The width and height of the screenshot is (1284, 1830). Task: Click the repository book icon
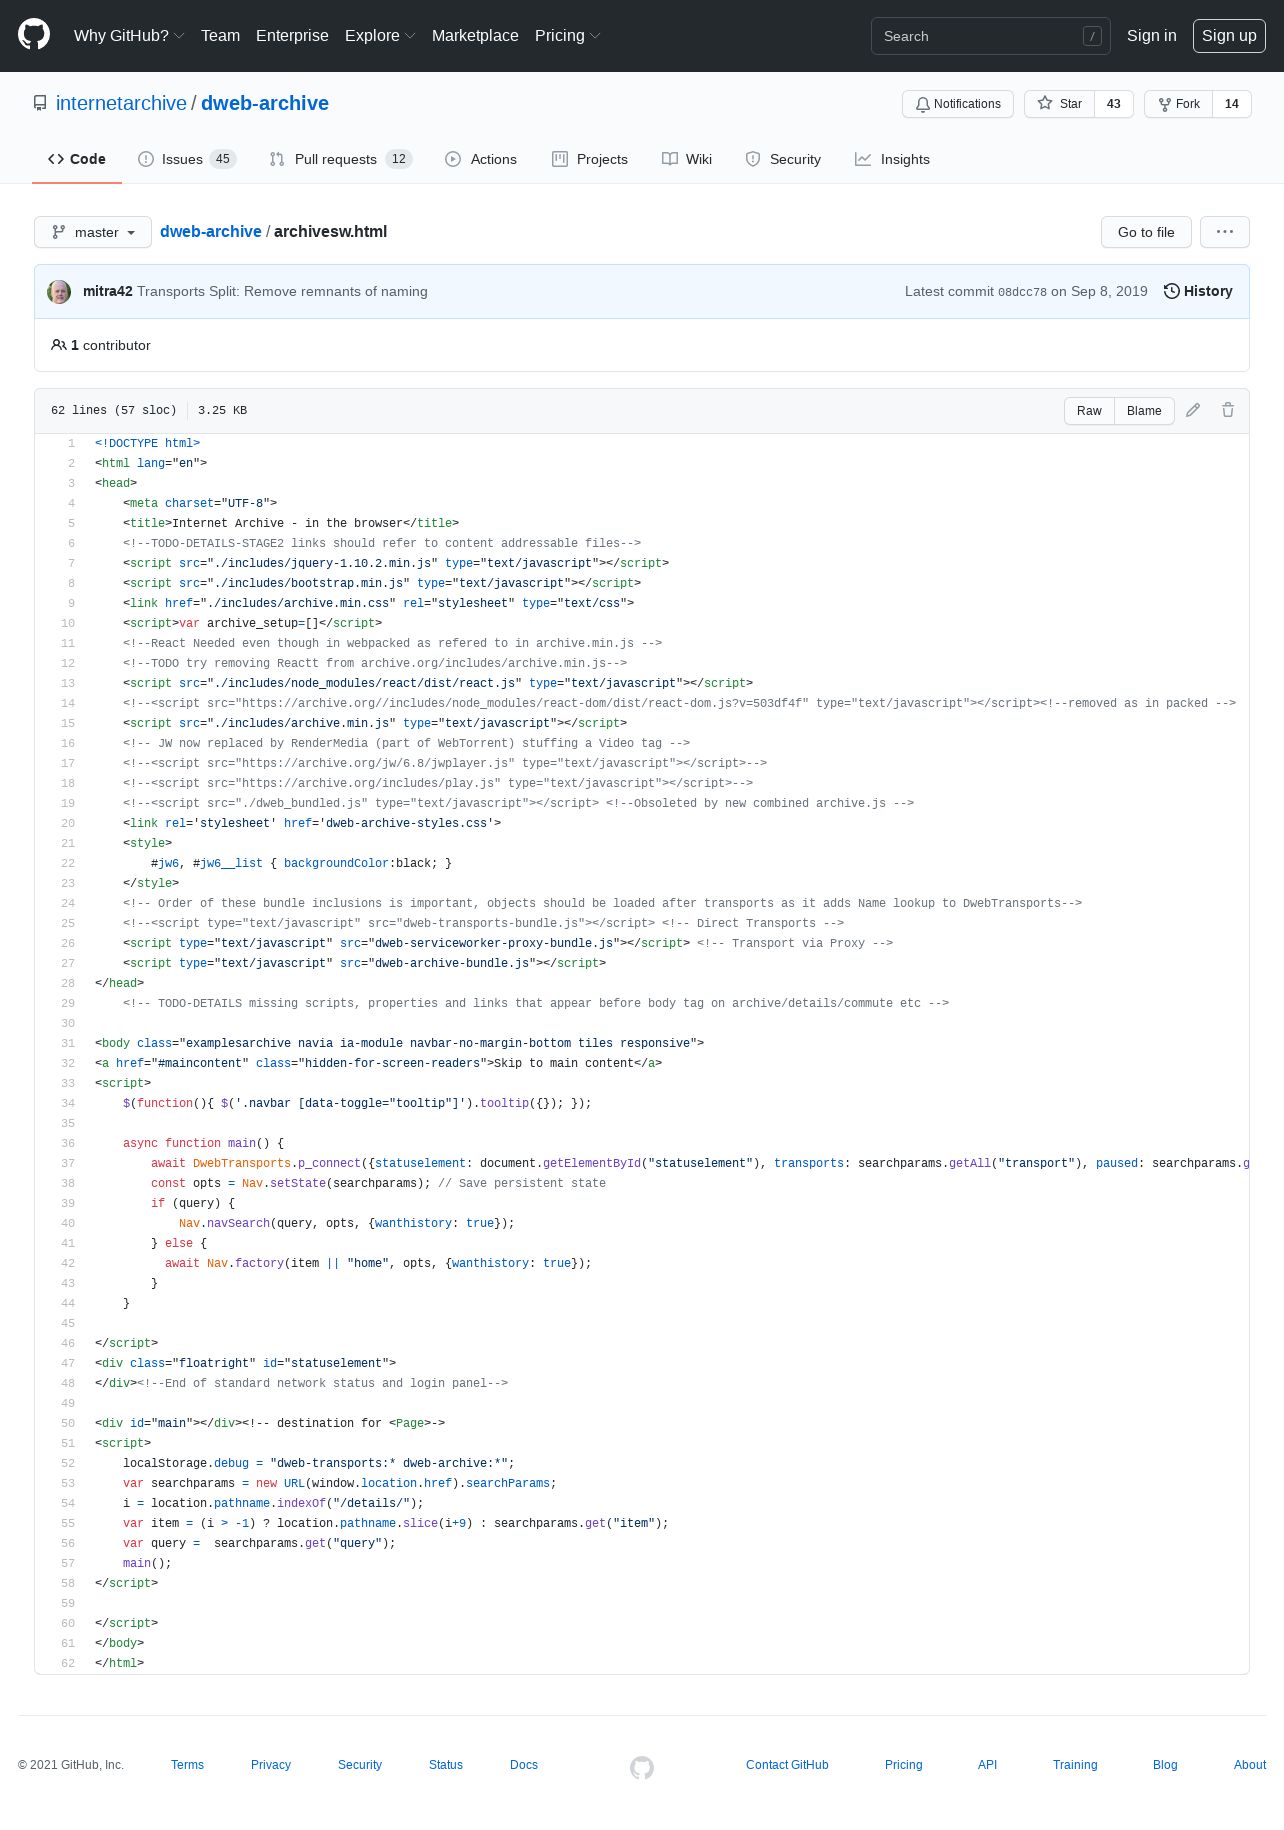click(x=40, y=103)
